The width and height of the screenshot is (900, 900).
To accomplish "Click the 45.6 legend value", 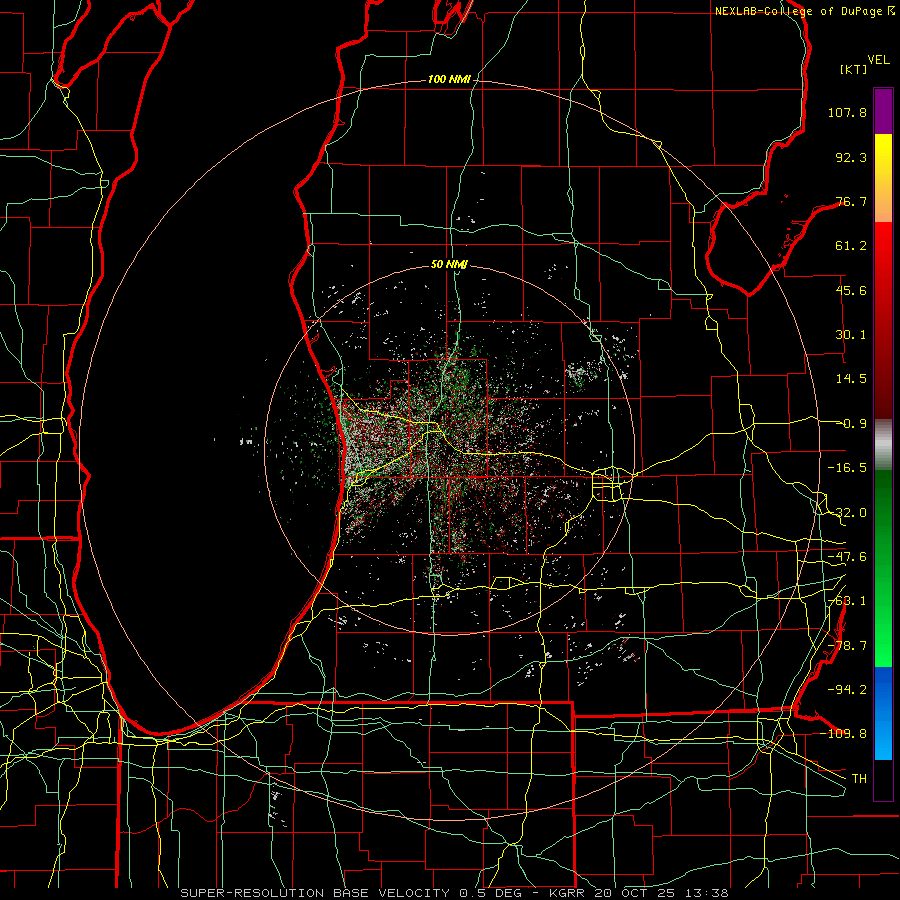I will tap(851, 290).
